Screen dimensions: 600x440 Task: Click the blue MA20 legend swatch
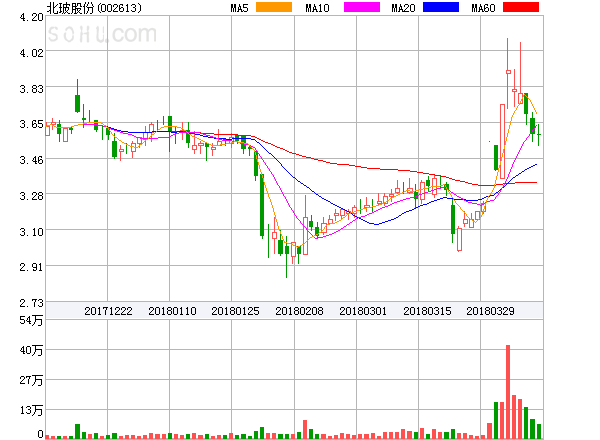point(441,7)
